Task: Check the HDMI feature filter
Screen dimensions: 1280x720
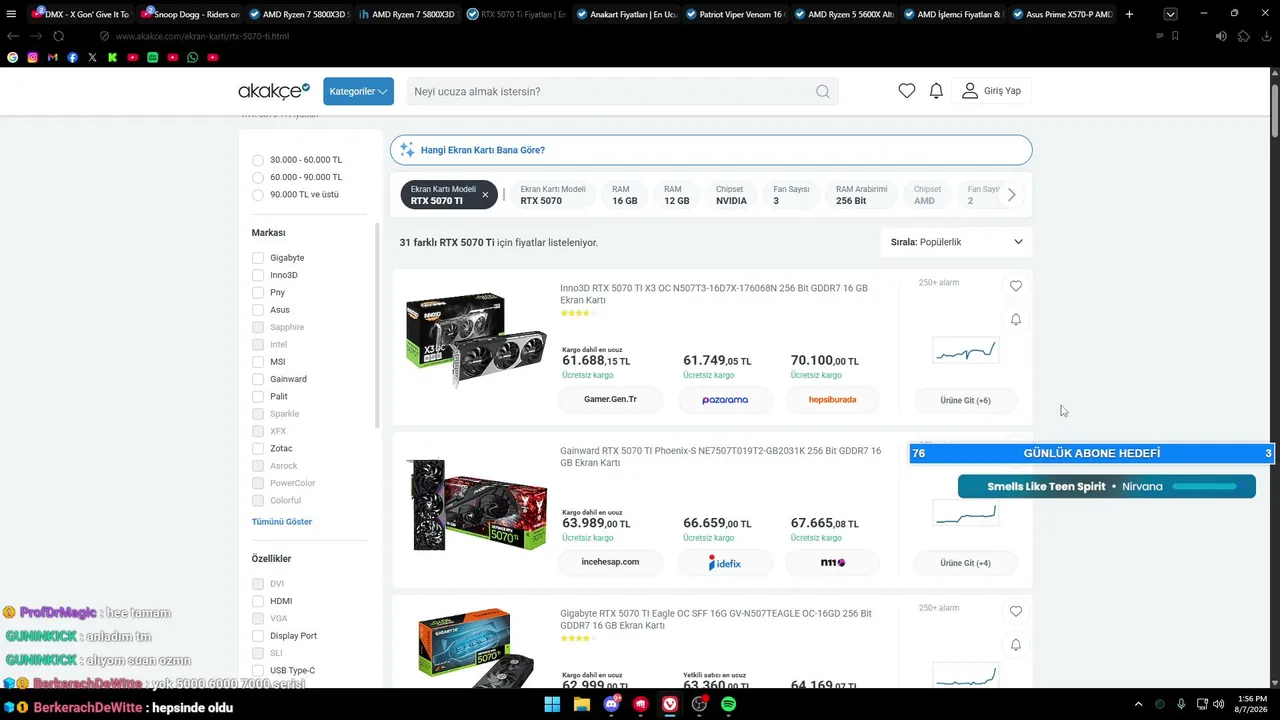Action: click(258, 601)
